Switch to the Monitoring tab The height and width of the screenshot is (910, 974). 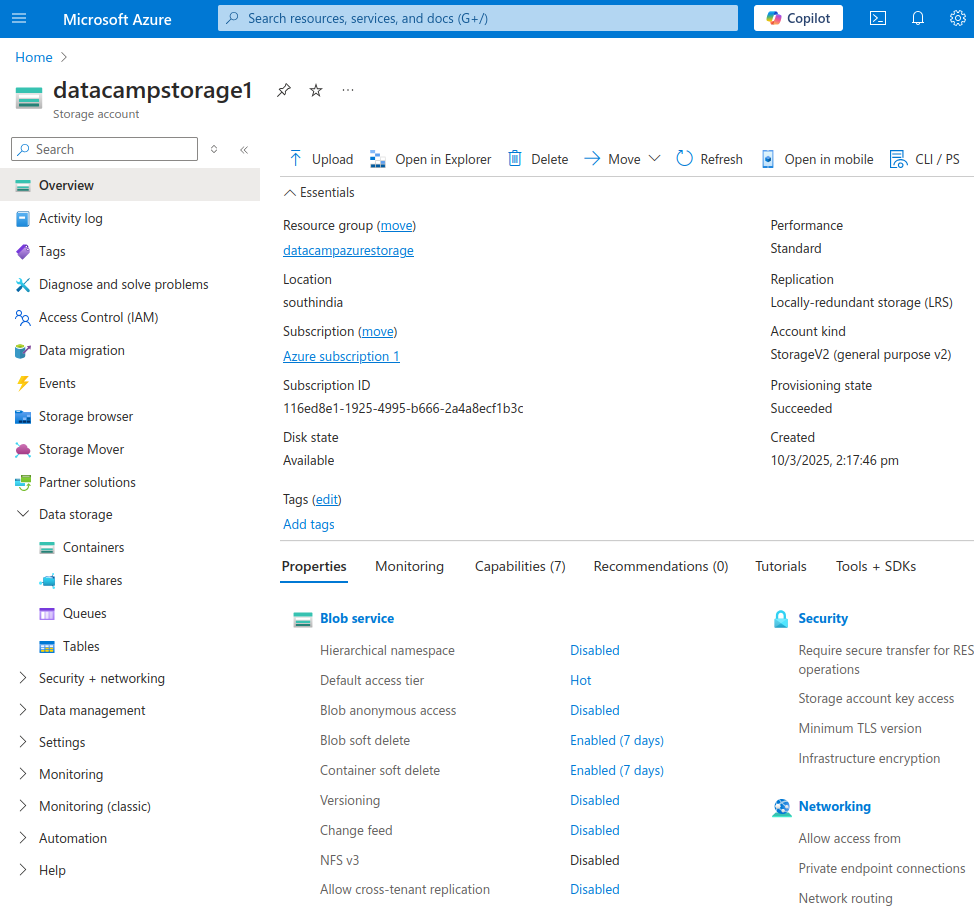(x=409, y=566)
